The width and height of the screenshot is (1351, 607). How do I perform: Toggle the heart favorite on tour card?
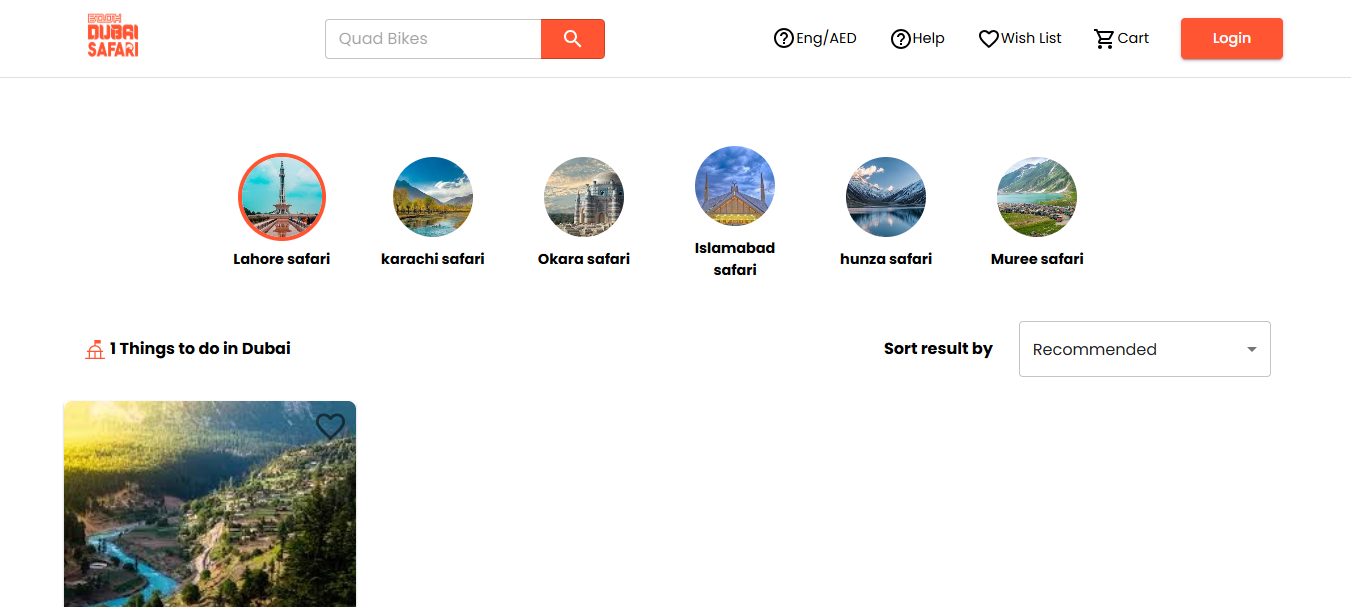(x=330, y=427)
